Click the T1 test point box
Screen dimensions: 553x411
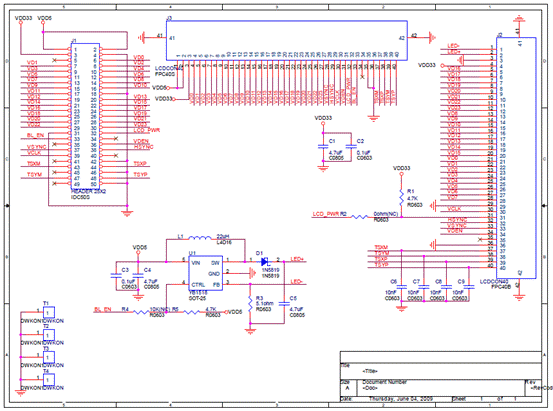point(49,313)
